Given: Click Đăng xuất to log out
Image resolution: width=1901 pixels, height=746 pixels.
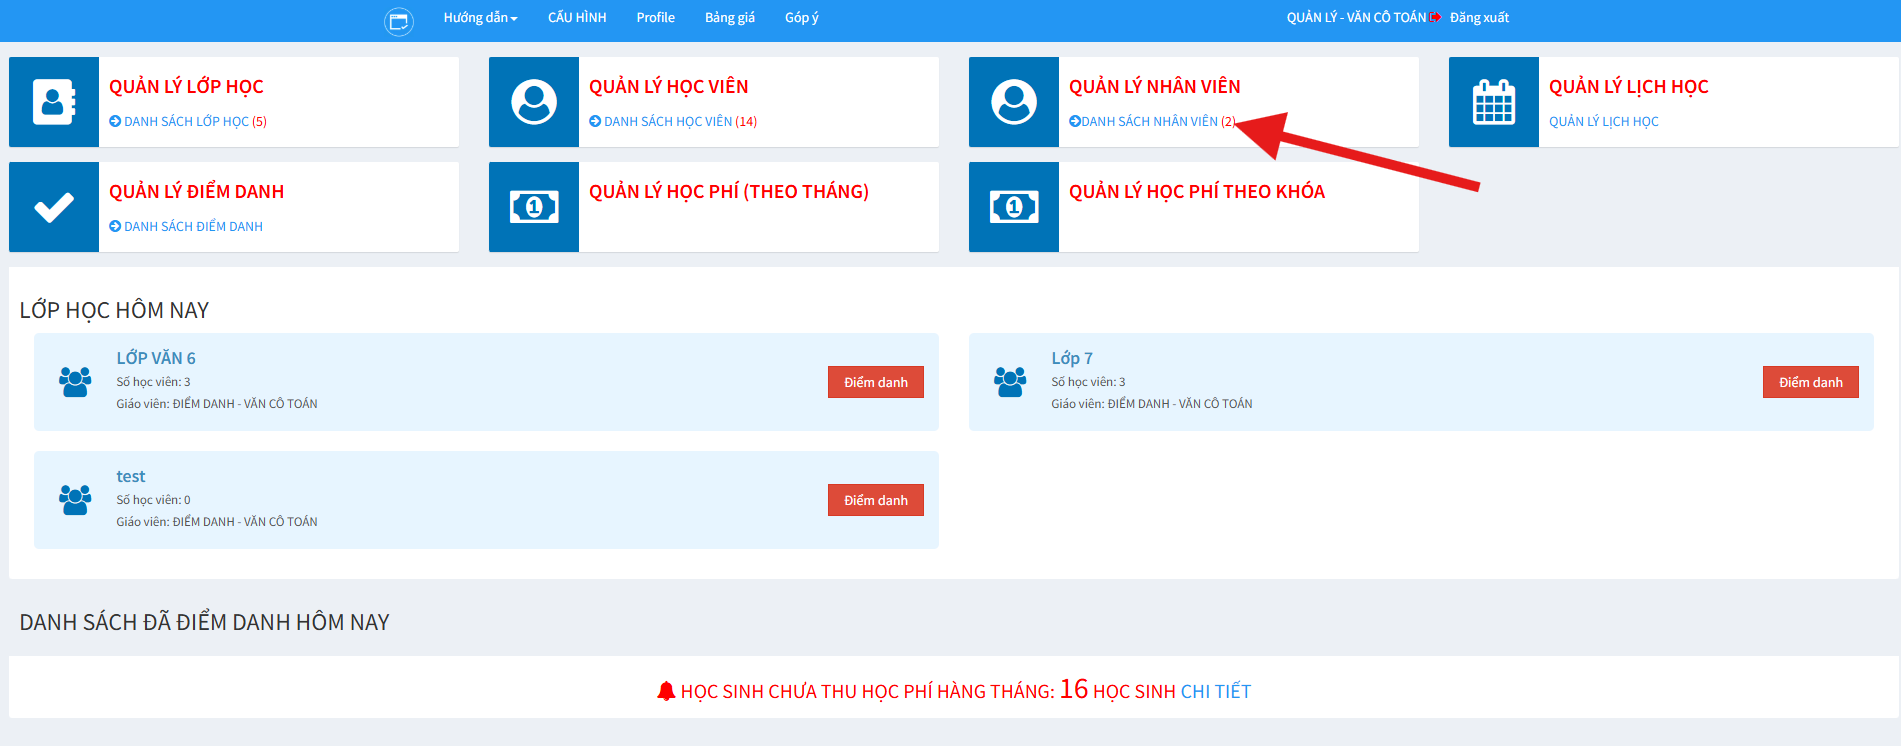Looking at the screenshot, I should pos(1478,18).
